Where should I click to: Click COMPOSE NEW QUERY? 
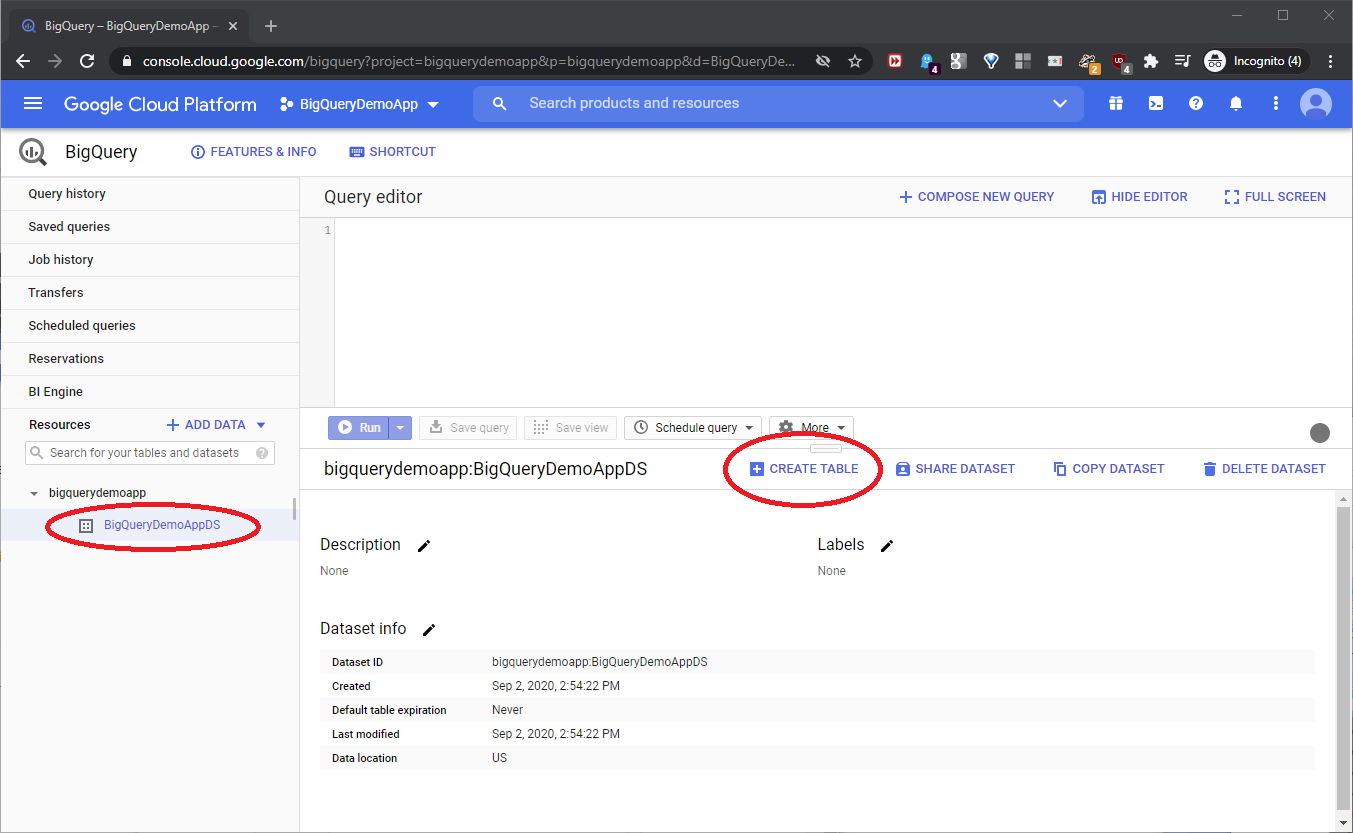976,197
